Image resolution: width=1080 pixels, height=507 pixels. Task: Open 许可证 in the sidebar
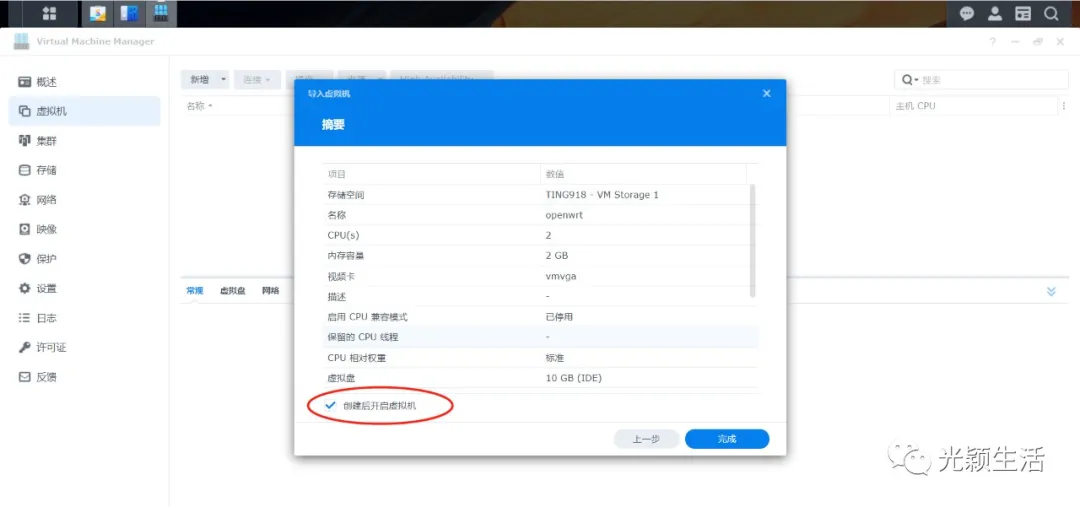click(50, 347)
